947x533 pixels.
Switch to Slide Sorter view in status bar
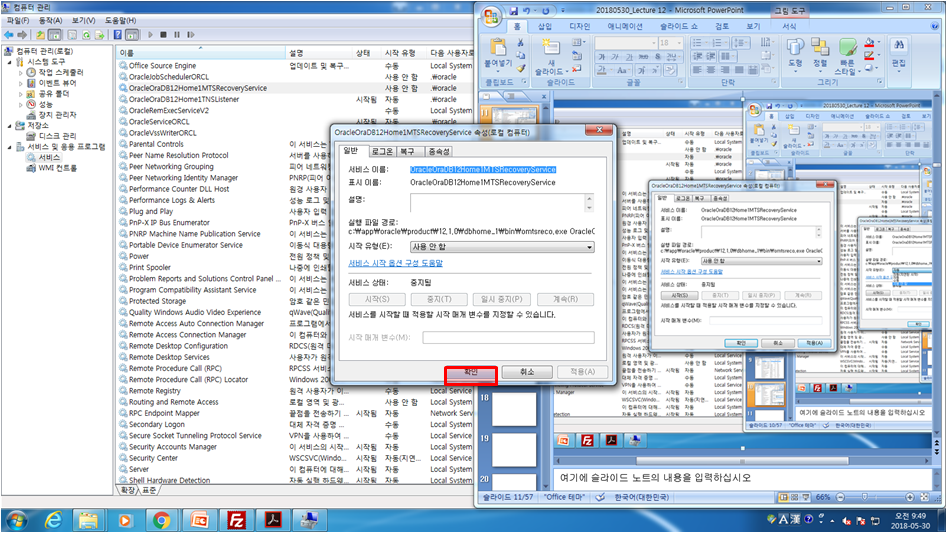click(794, 497)
